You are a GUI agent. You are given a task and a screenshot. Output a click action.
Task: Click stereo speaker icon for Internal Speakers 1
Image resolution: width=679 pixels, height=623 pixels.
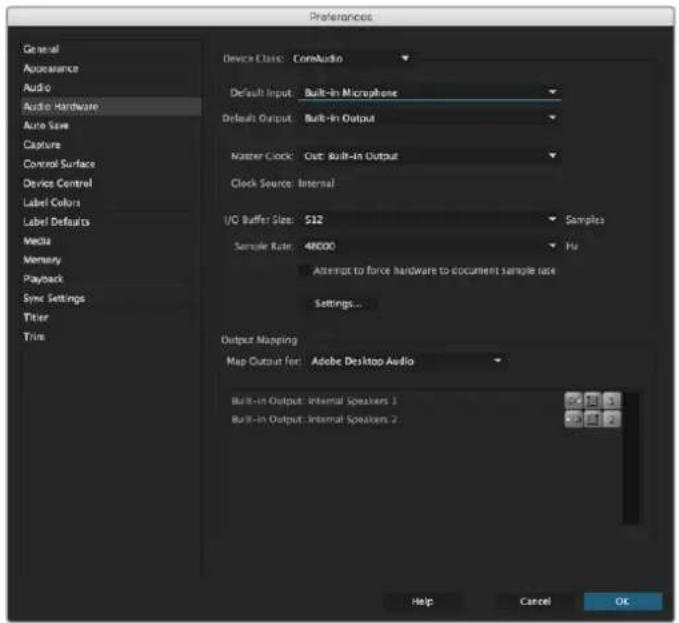[x=573, y=400]
